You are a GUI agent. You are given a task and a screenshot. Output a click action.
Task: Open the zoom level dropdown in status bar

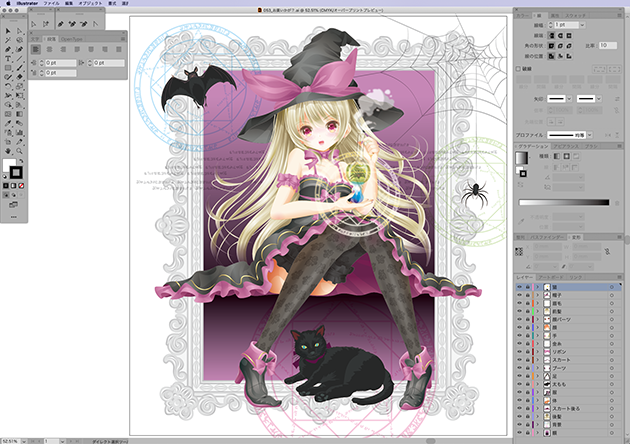24,441
